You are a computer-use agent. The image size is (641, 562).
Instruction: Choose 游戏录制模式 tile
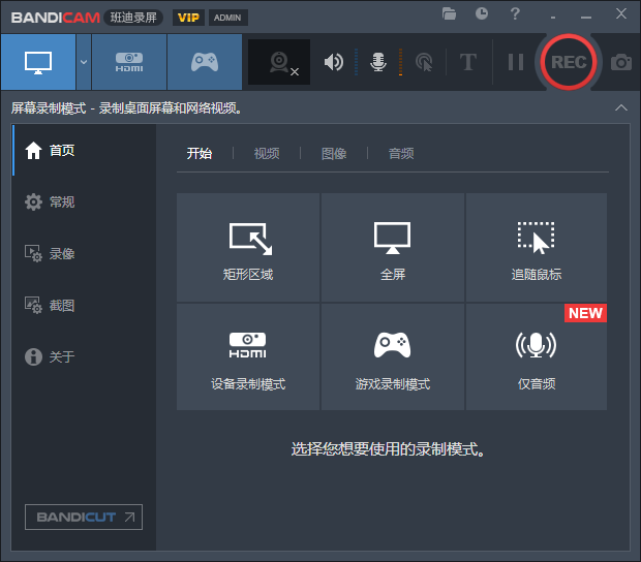pos(392,357)
